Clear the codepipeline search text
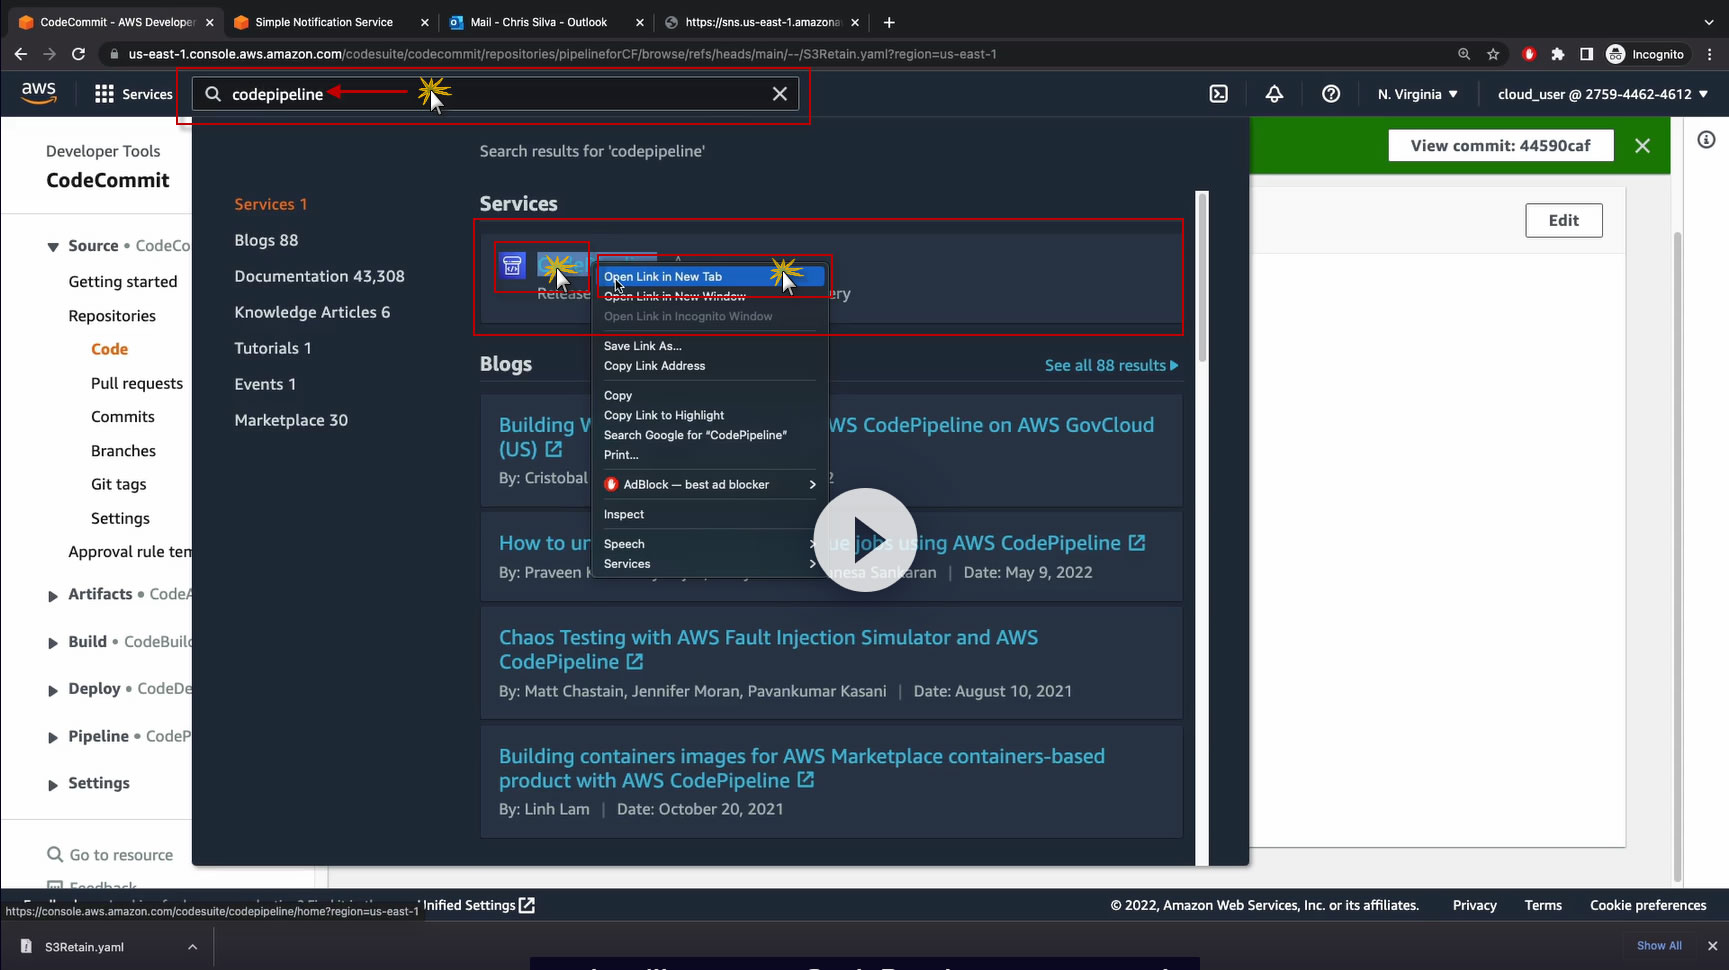The height and width of the screenshot is (970, 1729). pyautogui.click(x=780, y=94)
